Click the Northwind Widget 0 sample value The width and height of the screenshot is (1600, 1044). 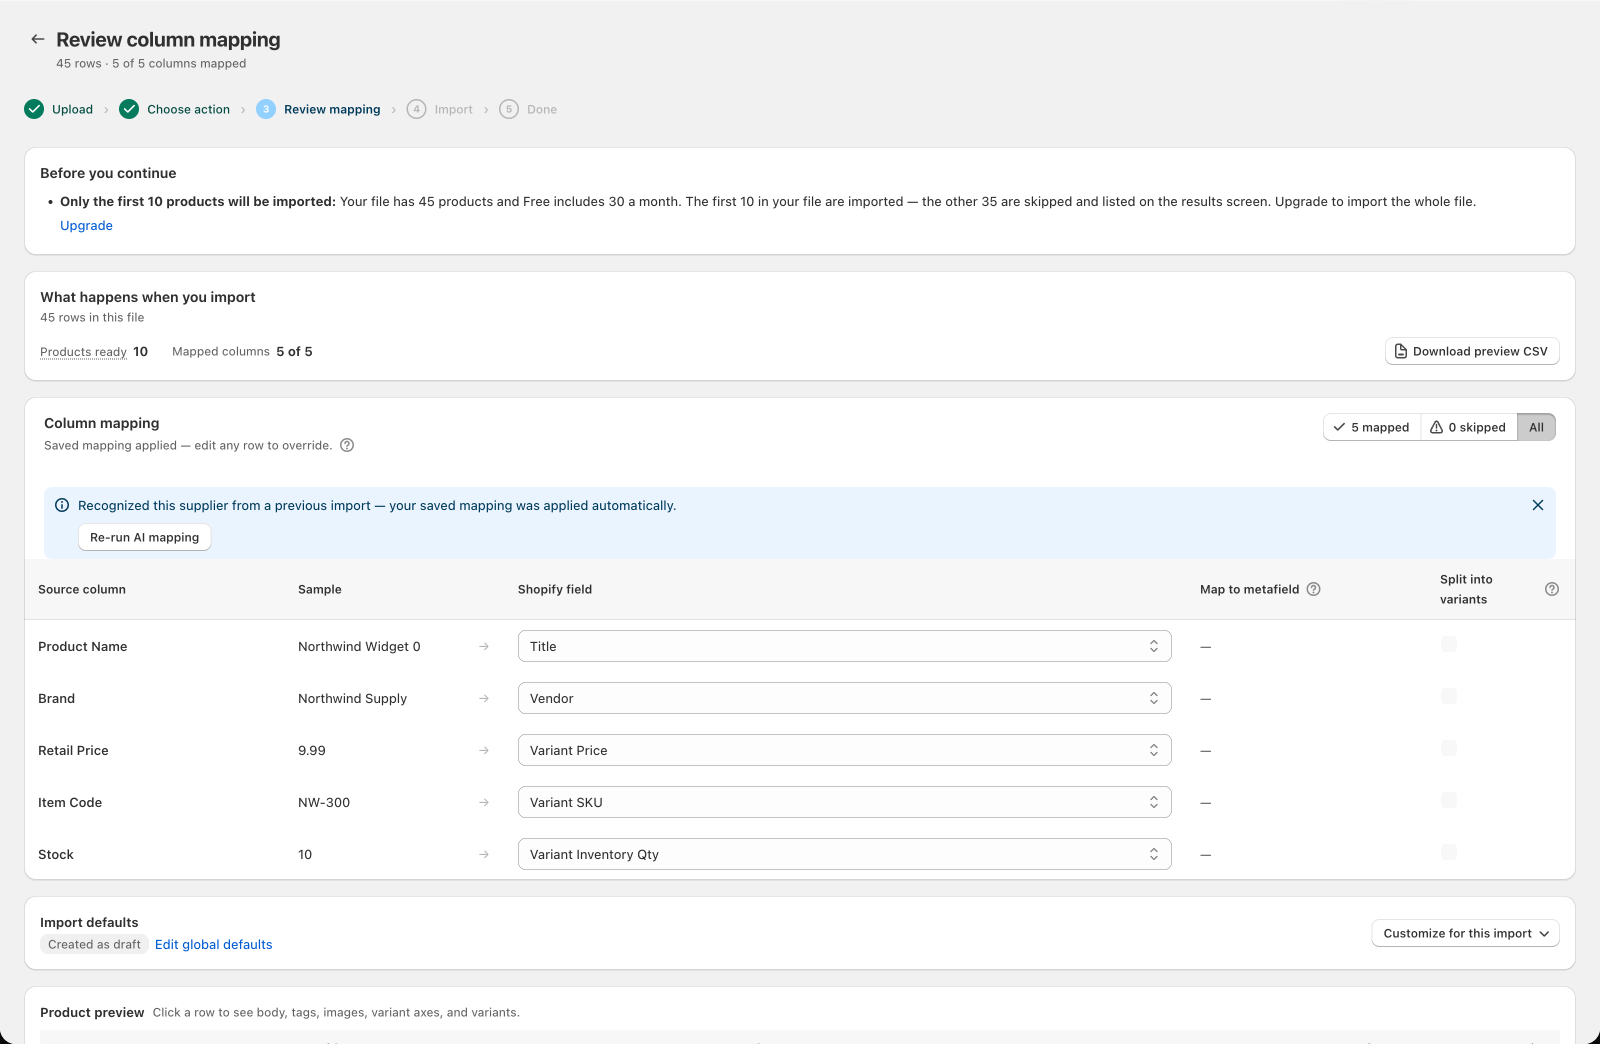click(x=359, y=646)
